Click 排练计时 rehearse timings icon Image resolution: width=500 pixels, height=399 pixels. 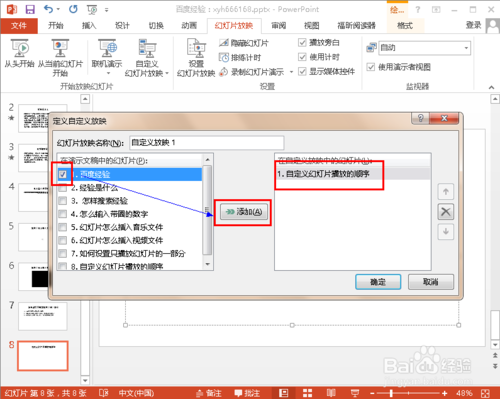pyautogui.click(x=224, y=57)
